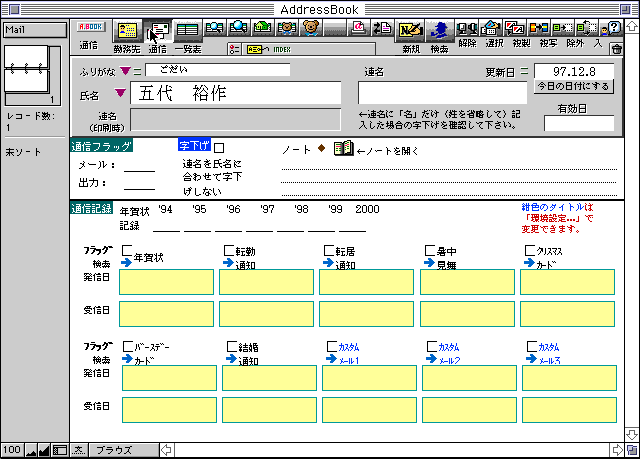
Task: Zoom out with the small mountains icon
Action: pos(31,450)
